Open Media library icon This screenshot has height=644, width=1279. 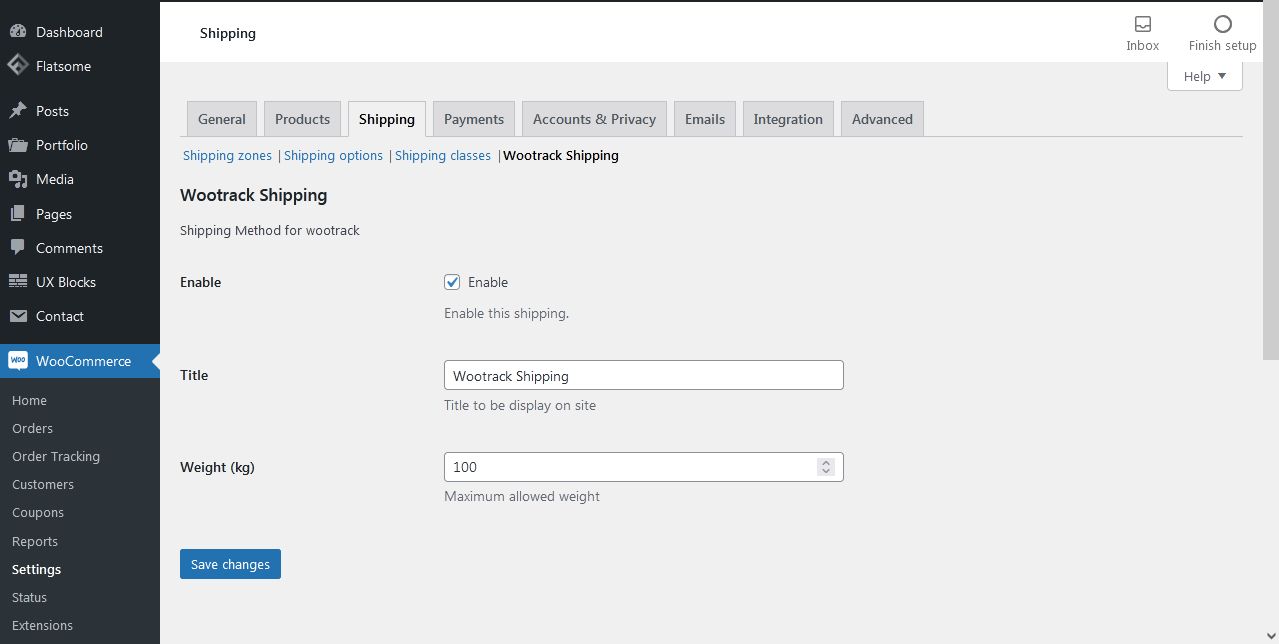click(17, 179)
